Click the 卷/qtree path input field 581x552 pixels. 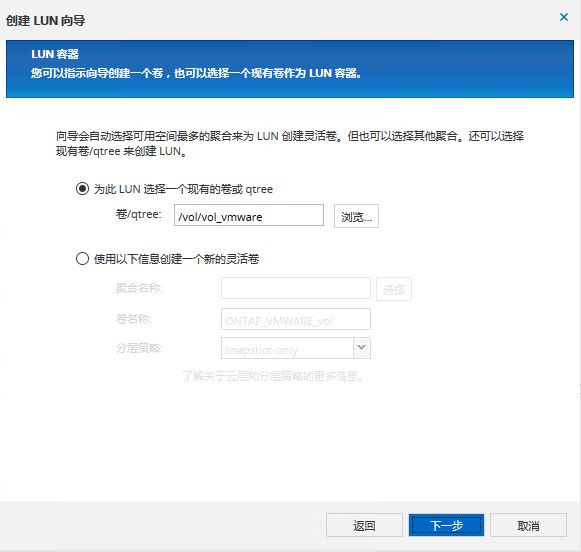249,215
